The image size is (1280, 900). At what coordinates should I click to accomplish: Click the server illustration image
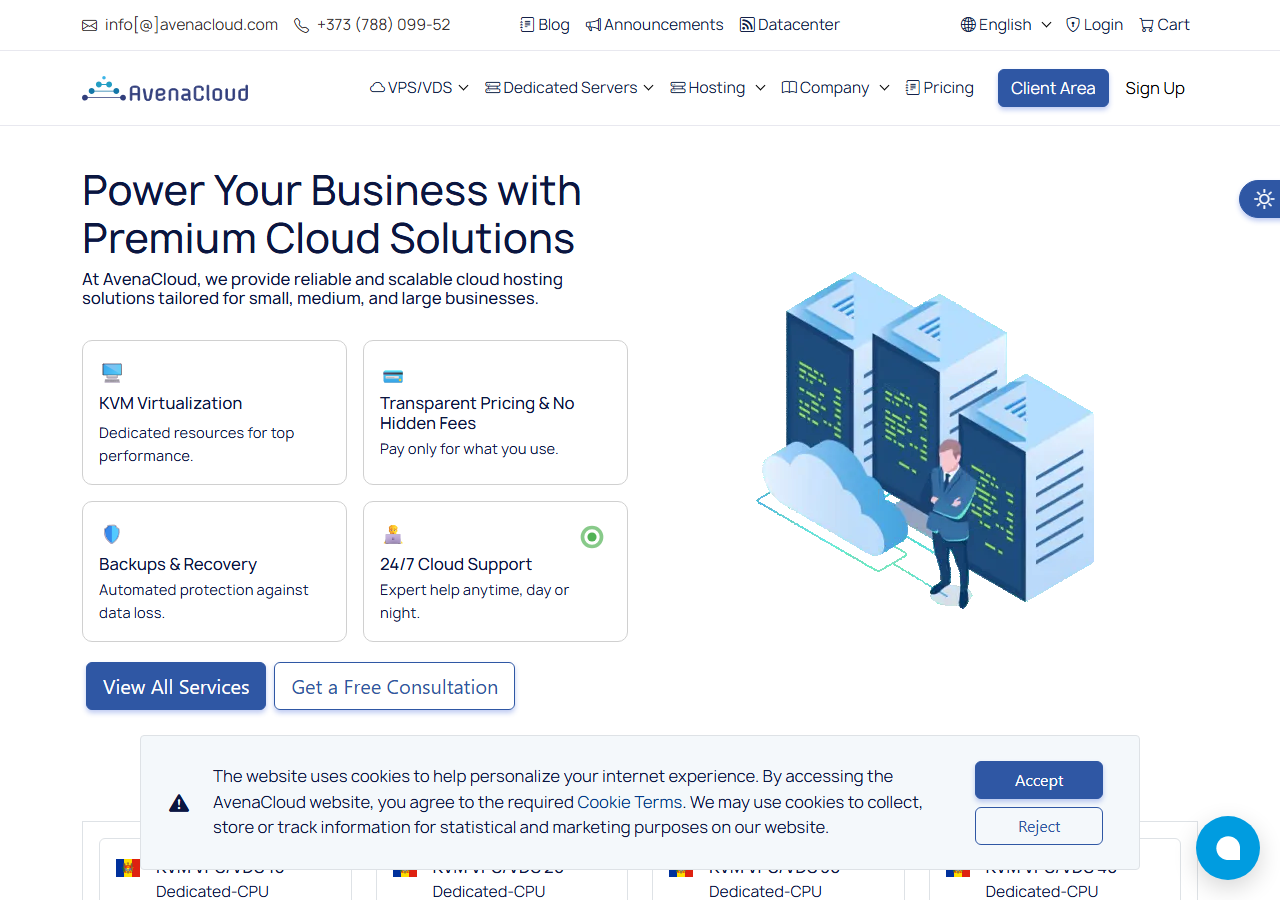coord(925,440)
